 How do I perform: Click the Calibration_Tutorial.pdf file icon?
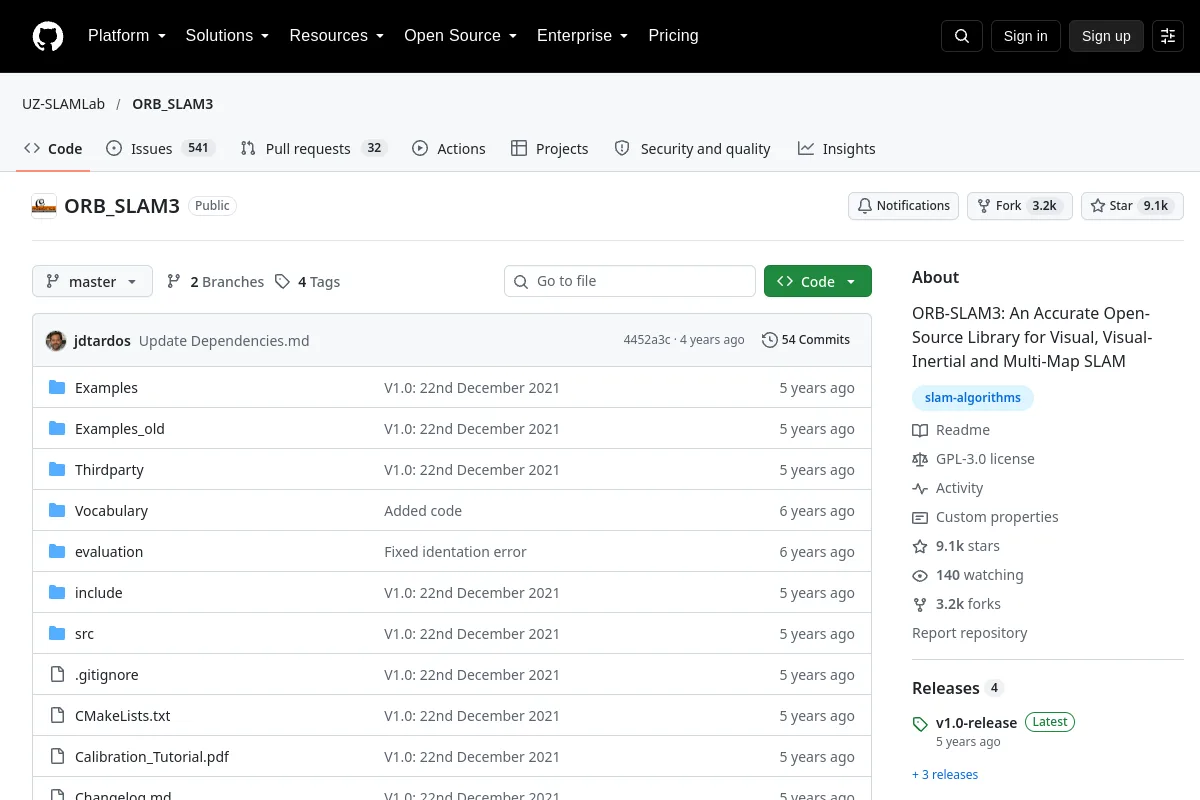(x=57, y=757)
